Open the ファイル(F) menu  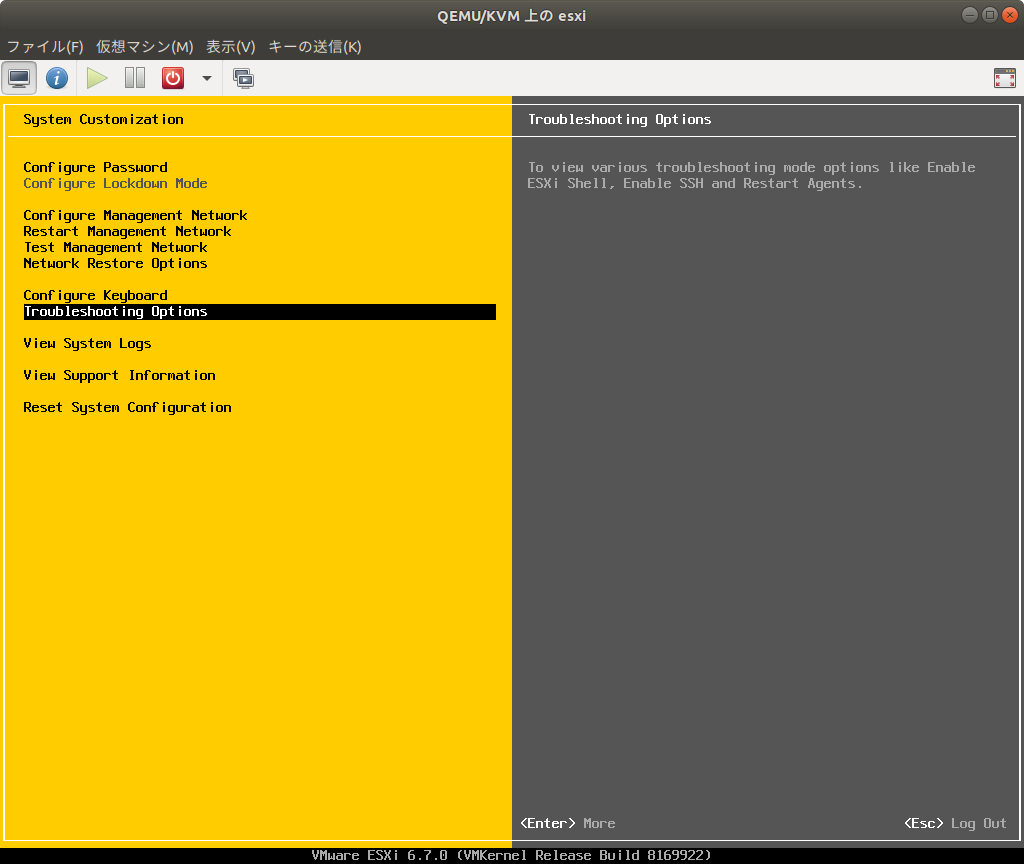(45, 46)
